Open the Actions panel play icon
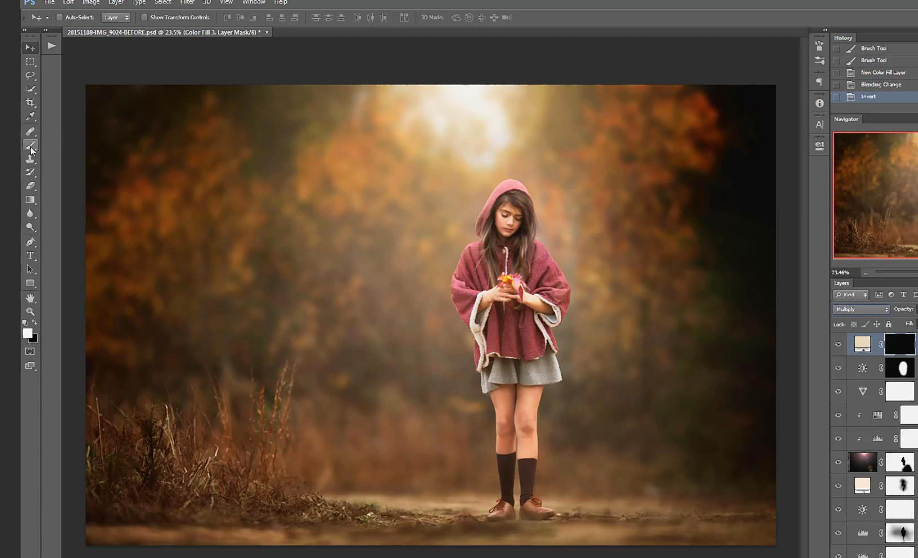The width and height of the screenshot is (918, 558). [x=52, y=46]
